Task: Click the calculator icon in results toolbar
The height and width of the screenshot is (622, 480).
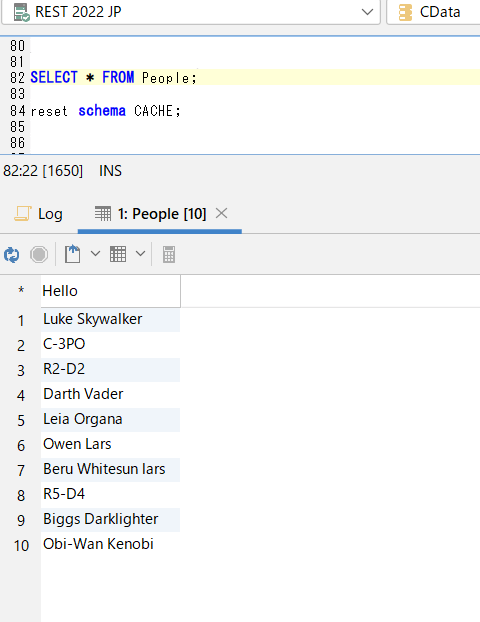Action: (x=169, y=254)
